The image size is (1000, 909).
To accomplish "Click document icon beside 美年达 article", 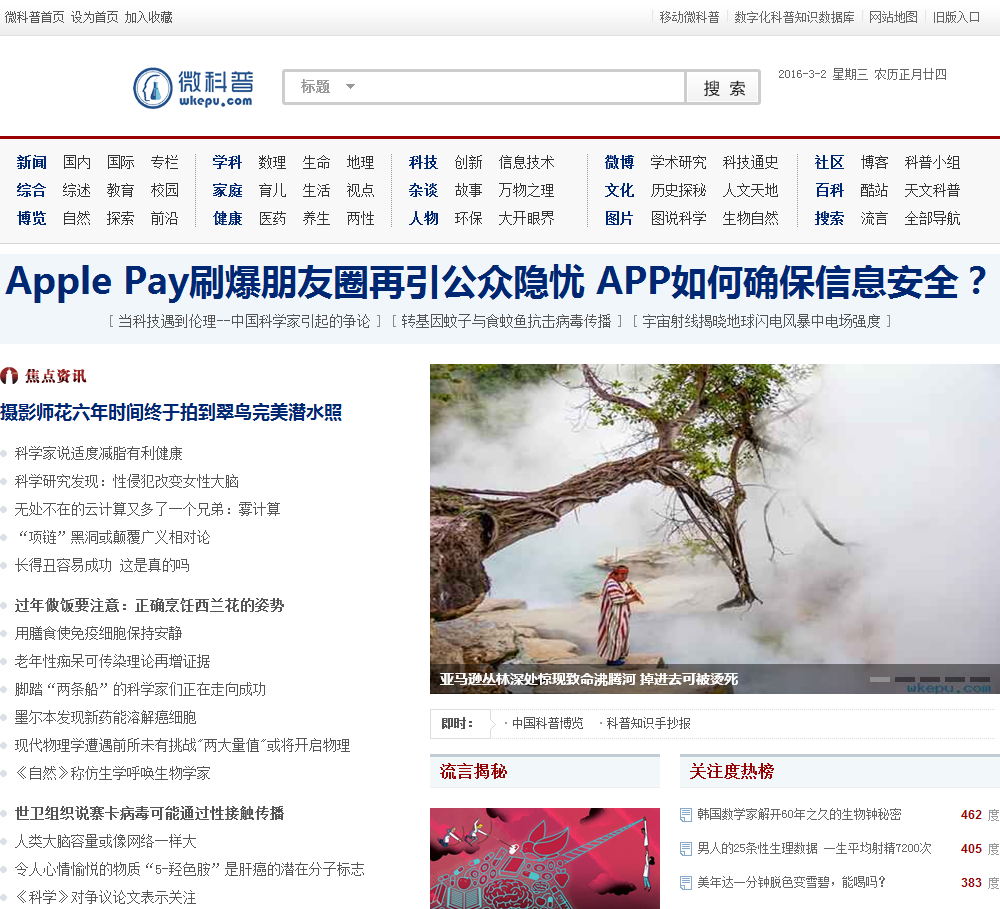I will [x=686, y=883].
